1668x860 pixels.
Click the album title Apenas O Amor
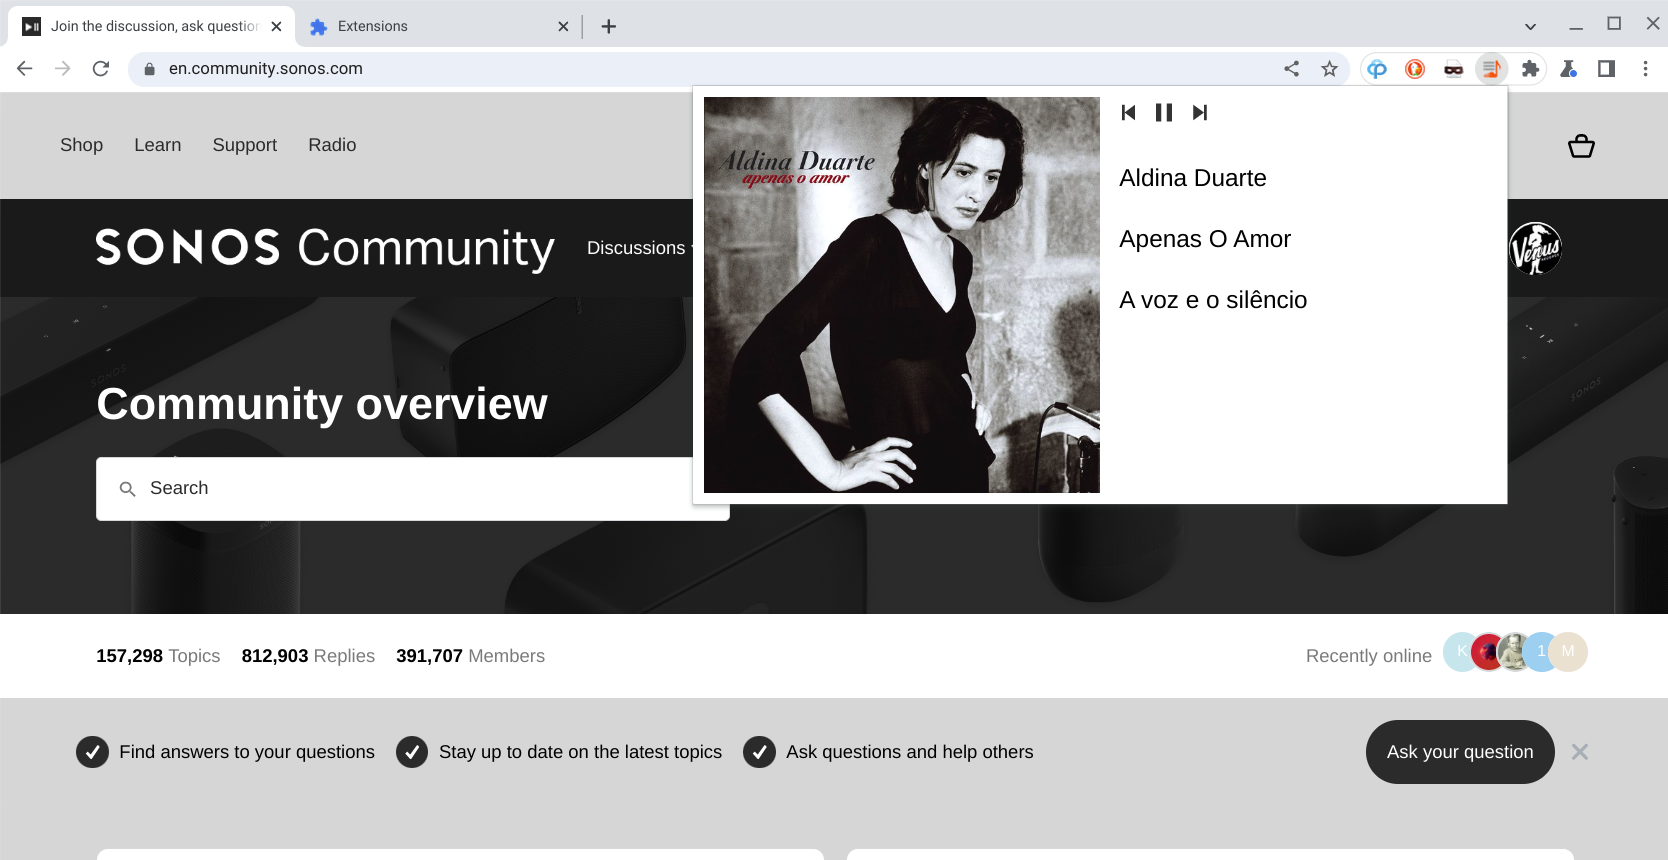pyautogui.click(x=1205, y=239)
